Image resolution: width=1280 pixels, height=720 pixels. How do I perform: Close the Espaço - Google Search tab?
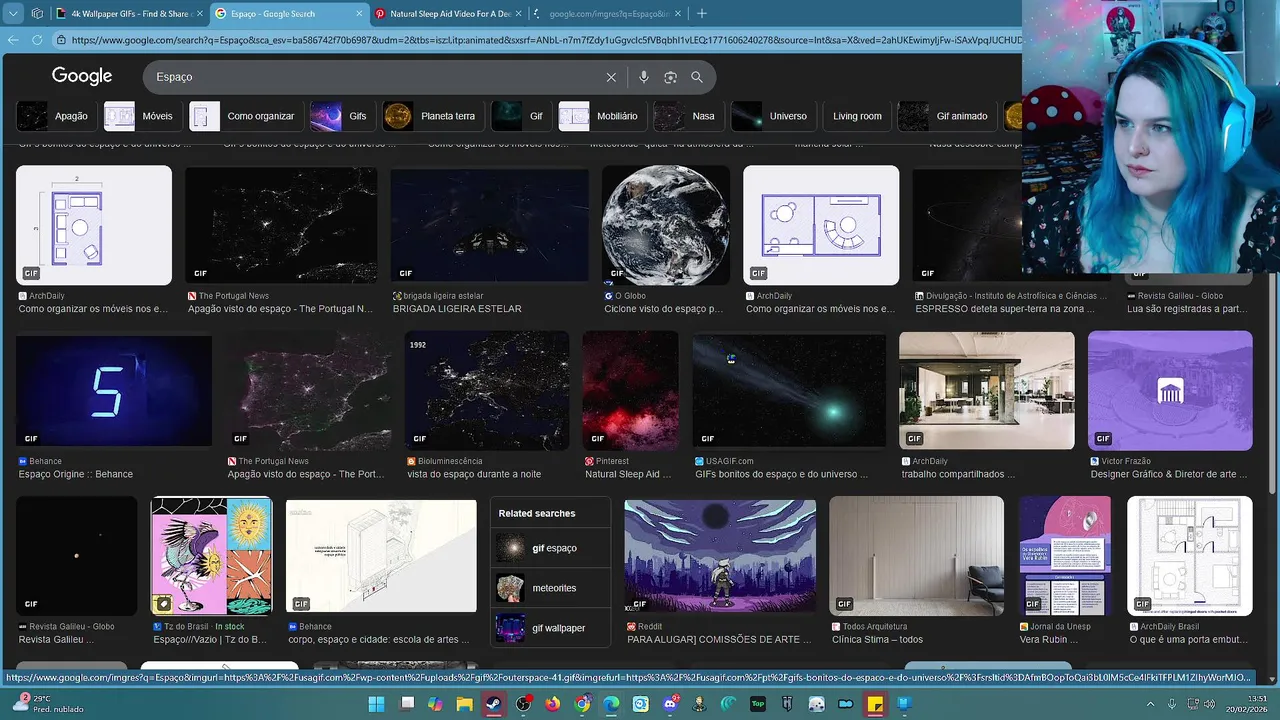pos(360,14)
